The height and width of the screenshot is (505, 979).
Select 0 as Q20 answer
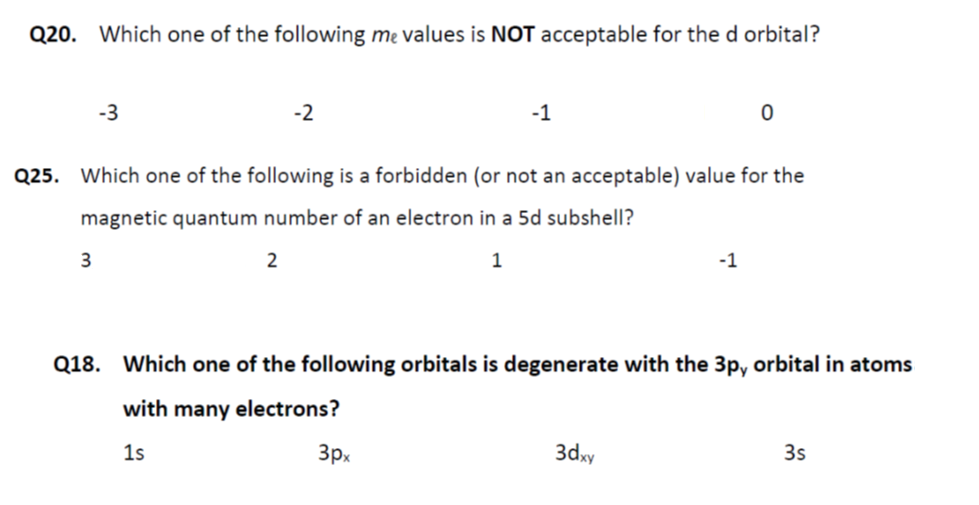[x=766, y=113]
